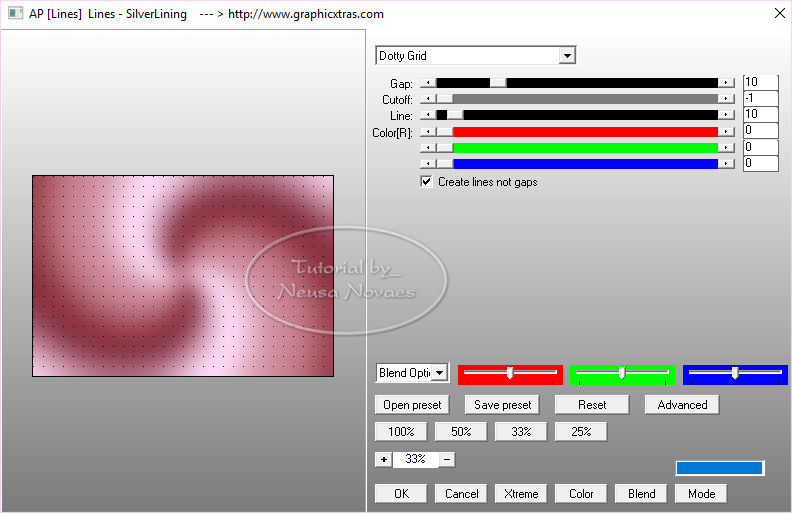Viewport: 792px width, 513px height.
Task: Click the Line slider left arrow
Action: coord(428,115)
